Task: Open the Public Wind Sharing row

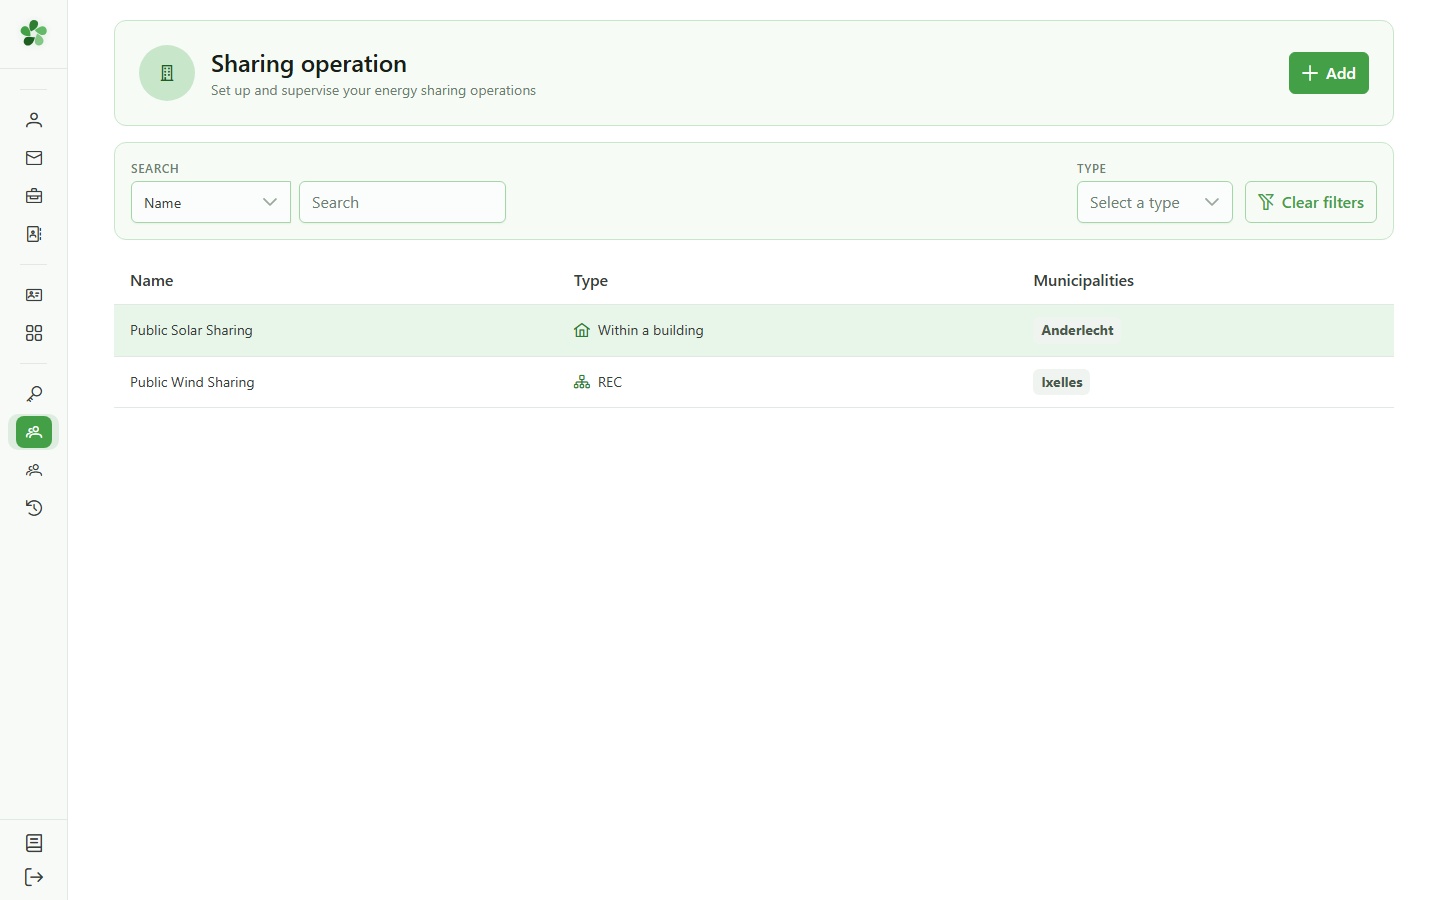Action: [x=754, y=382]
